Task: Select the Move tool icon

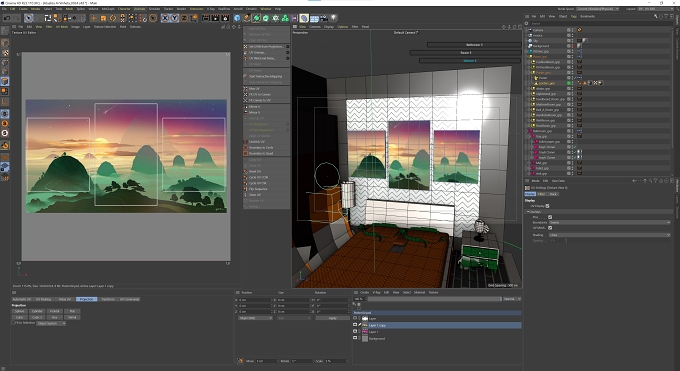Action: coord(93,18)
